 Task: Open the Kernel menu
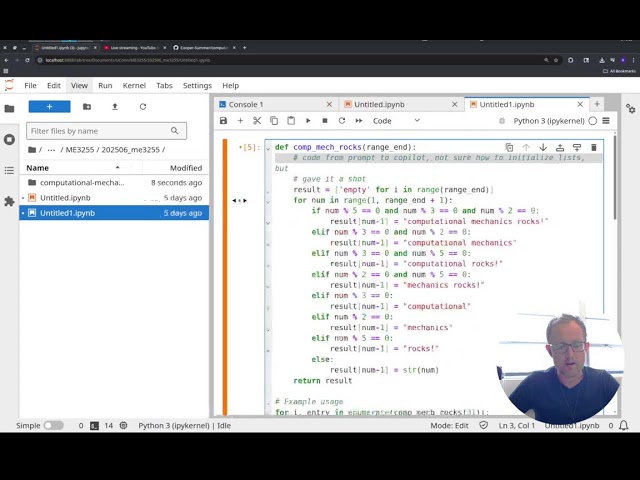point(134,86)
